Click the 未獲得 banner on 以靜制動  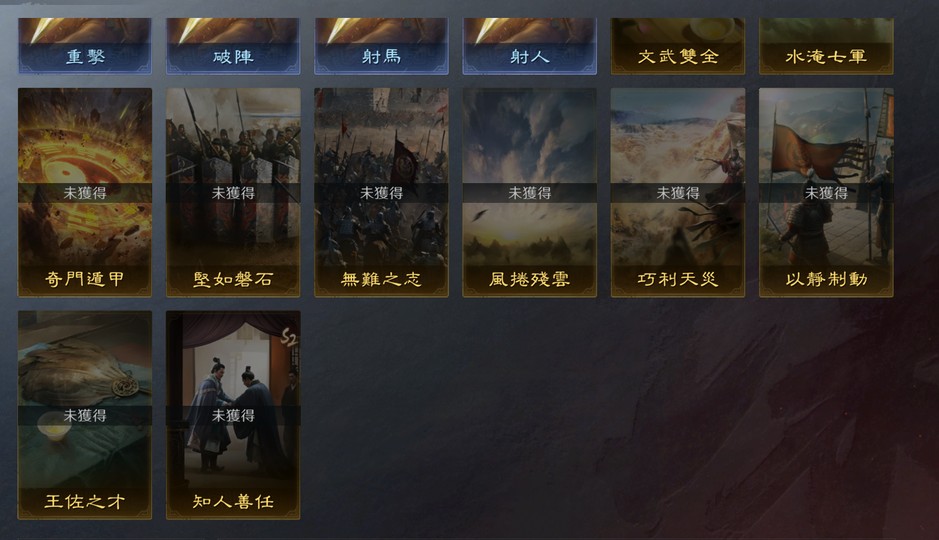coord(826,193)
